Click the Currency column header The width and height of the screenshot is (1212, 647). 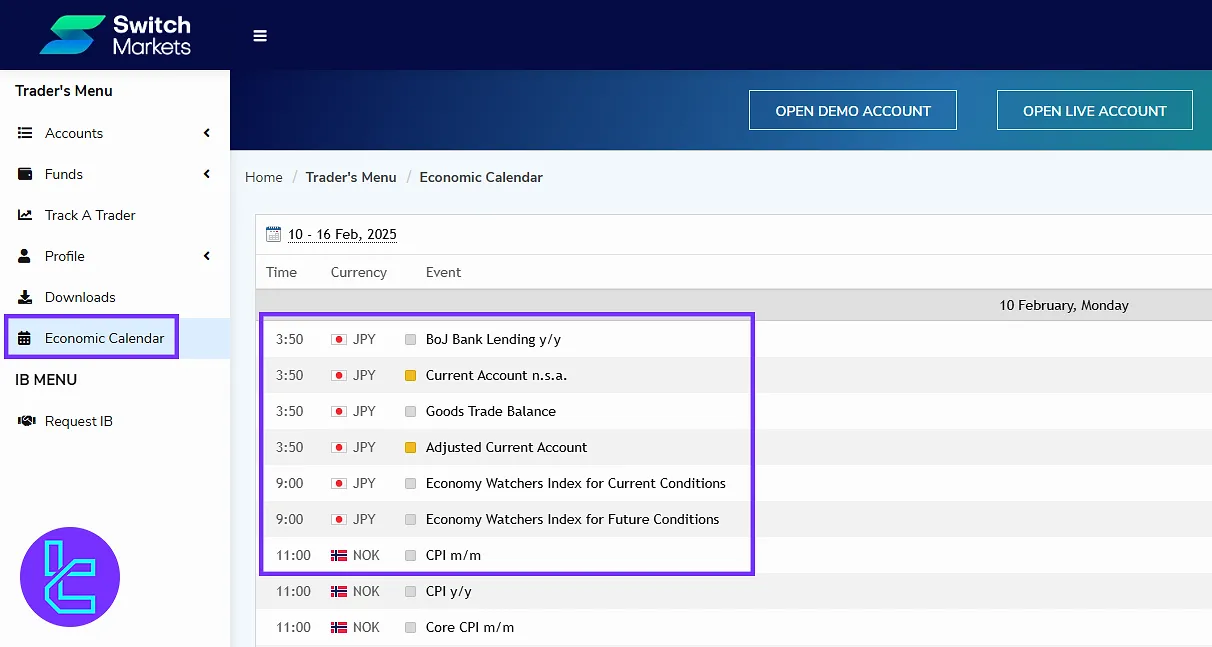point(359,272)
